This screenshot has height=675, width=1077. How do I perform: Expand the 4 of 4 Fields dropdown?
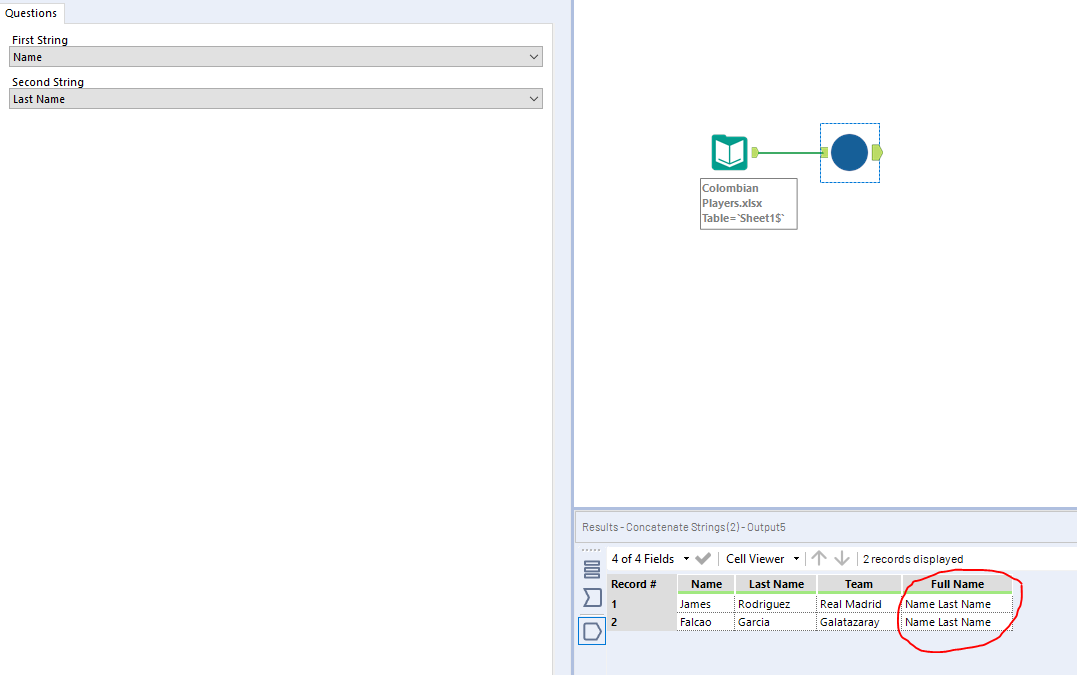[x=686, y=558]
